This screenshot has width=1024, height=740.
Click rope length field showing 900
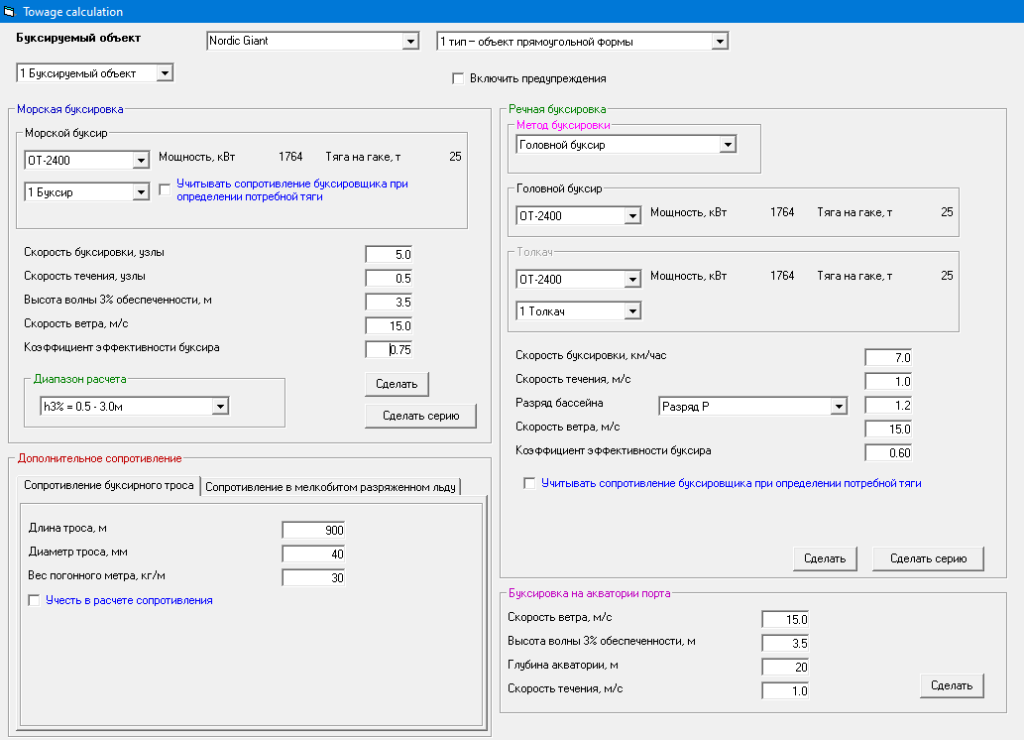[313, 530]
